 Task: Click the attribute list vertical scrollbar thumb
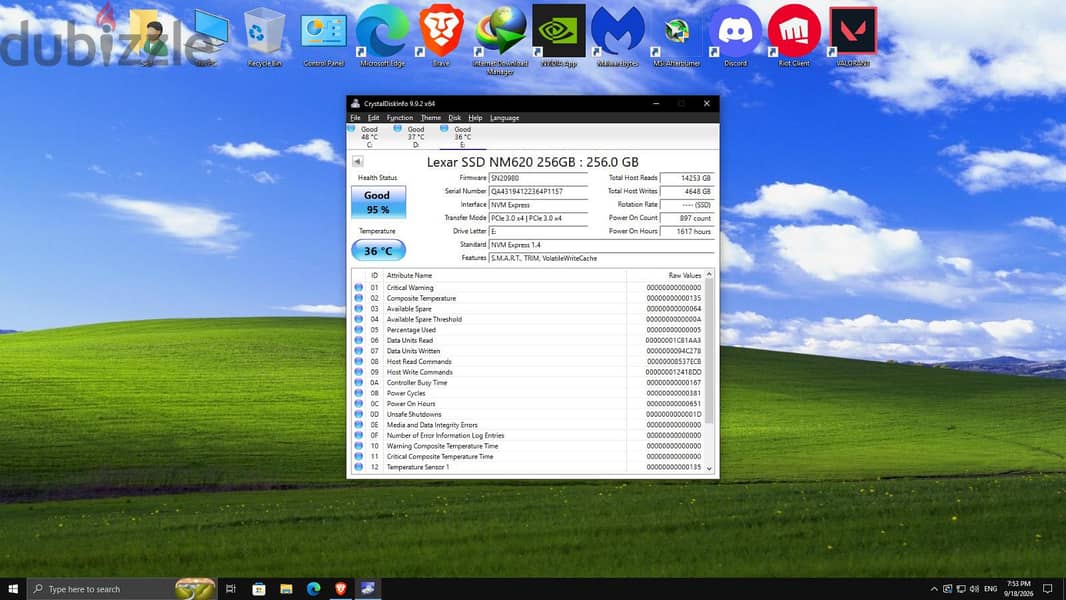(709, 350)
